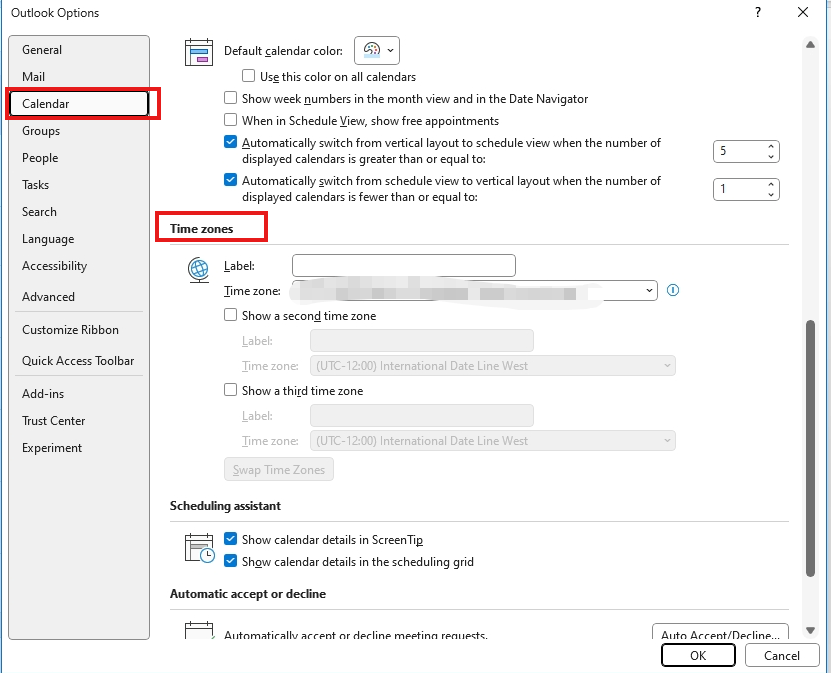Image resolution: width=831 pixels, height=673 pixels.
Task: Enable Show week numbers in month view
Action: 230,98
